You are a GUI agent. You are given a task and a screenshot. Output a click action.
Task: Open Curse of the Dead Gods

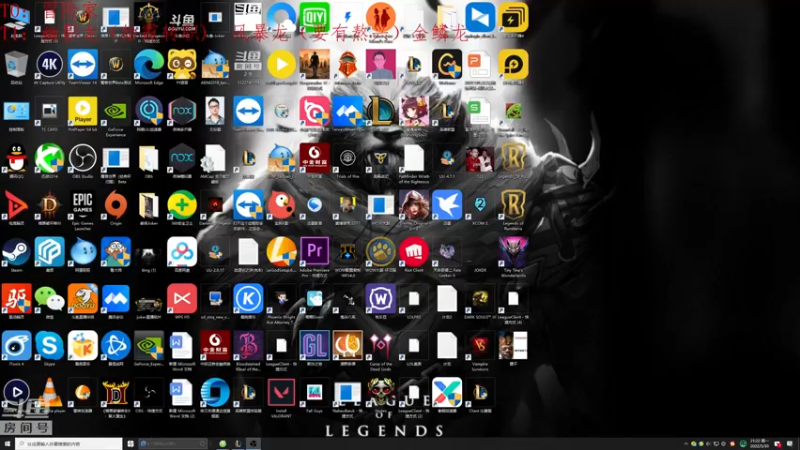tap(381, 346)
